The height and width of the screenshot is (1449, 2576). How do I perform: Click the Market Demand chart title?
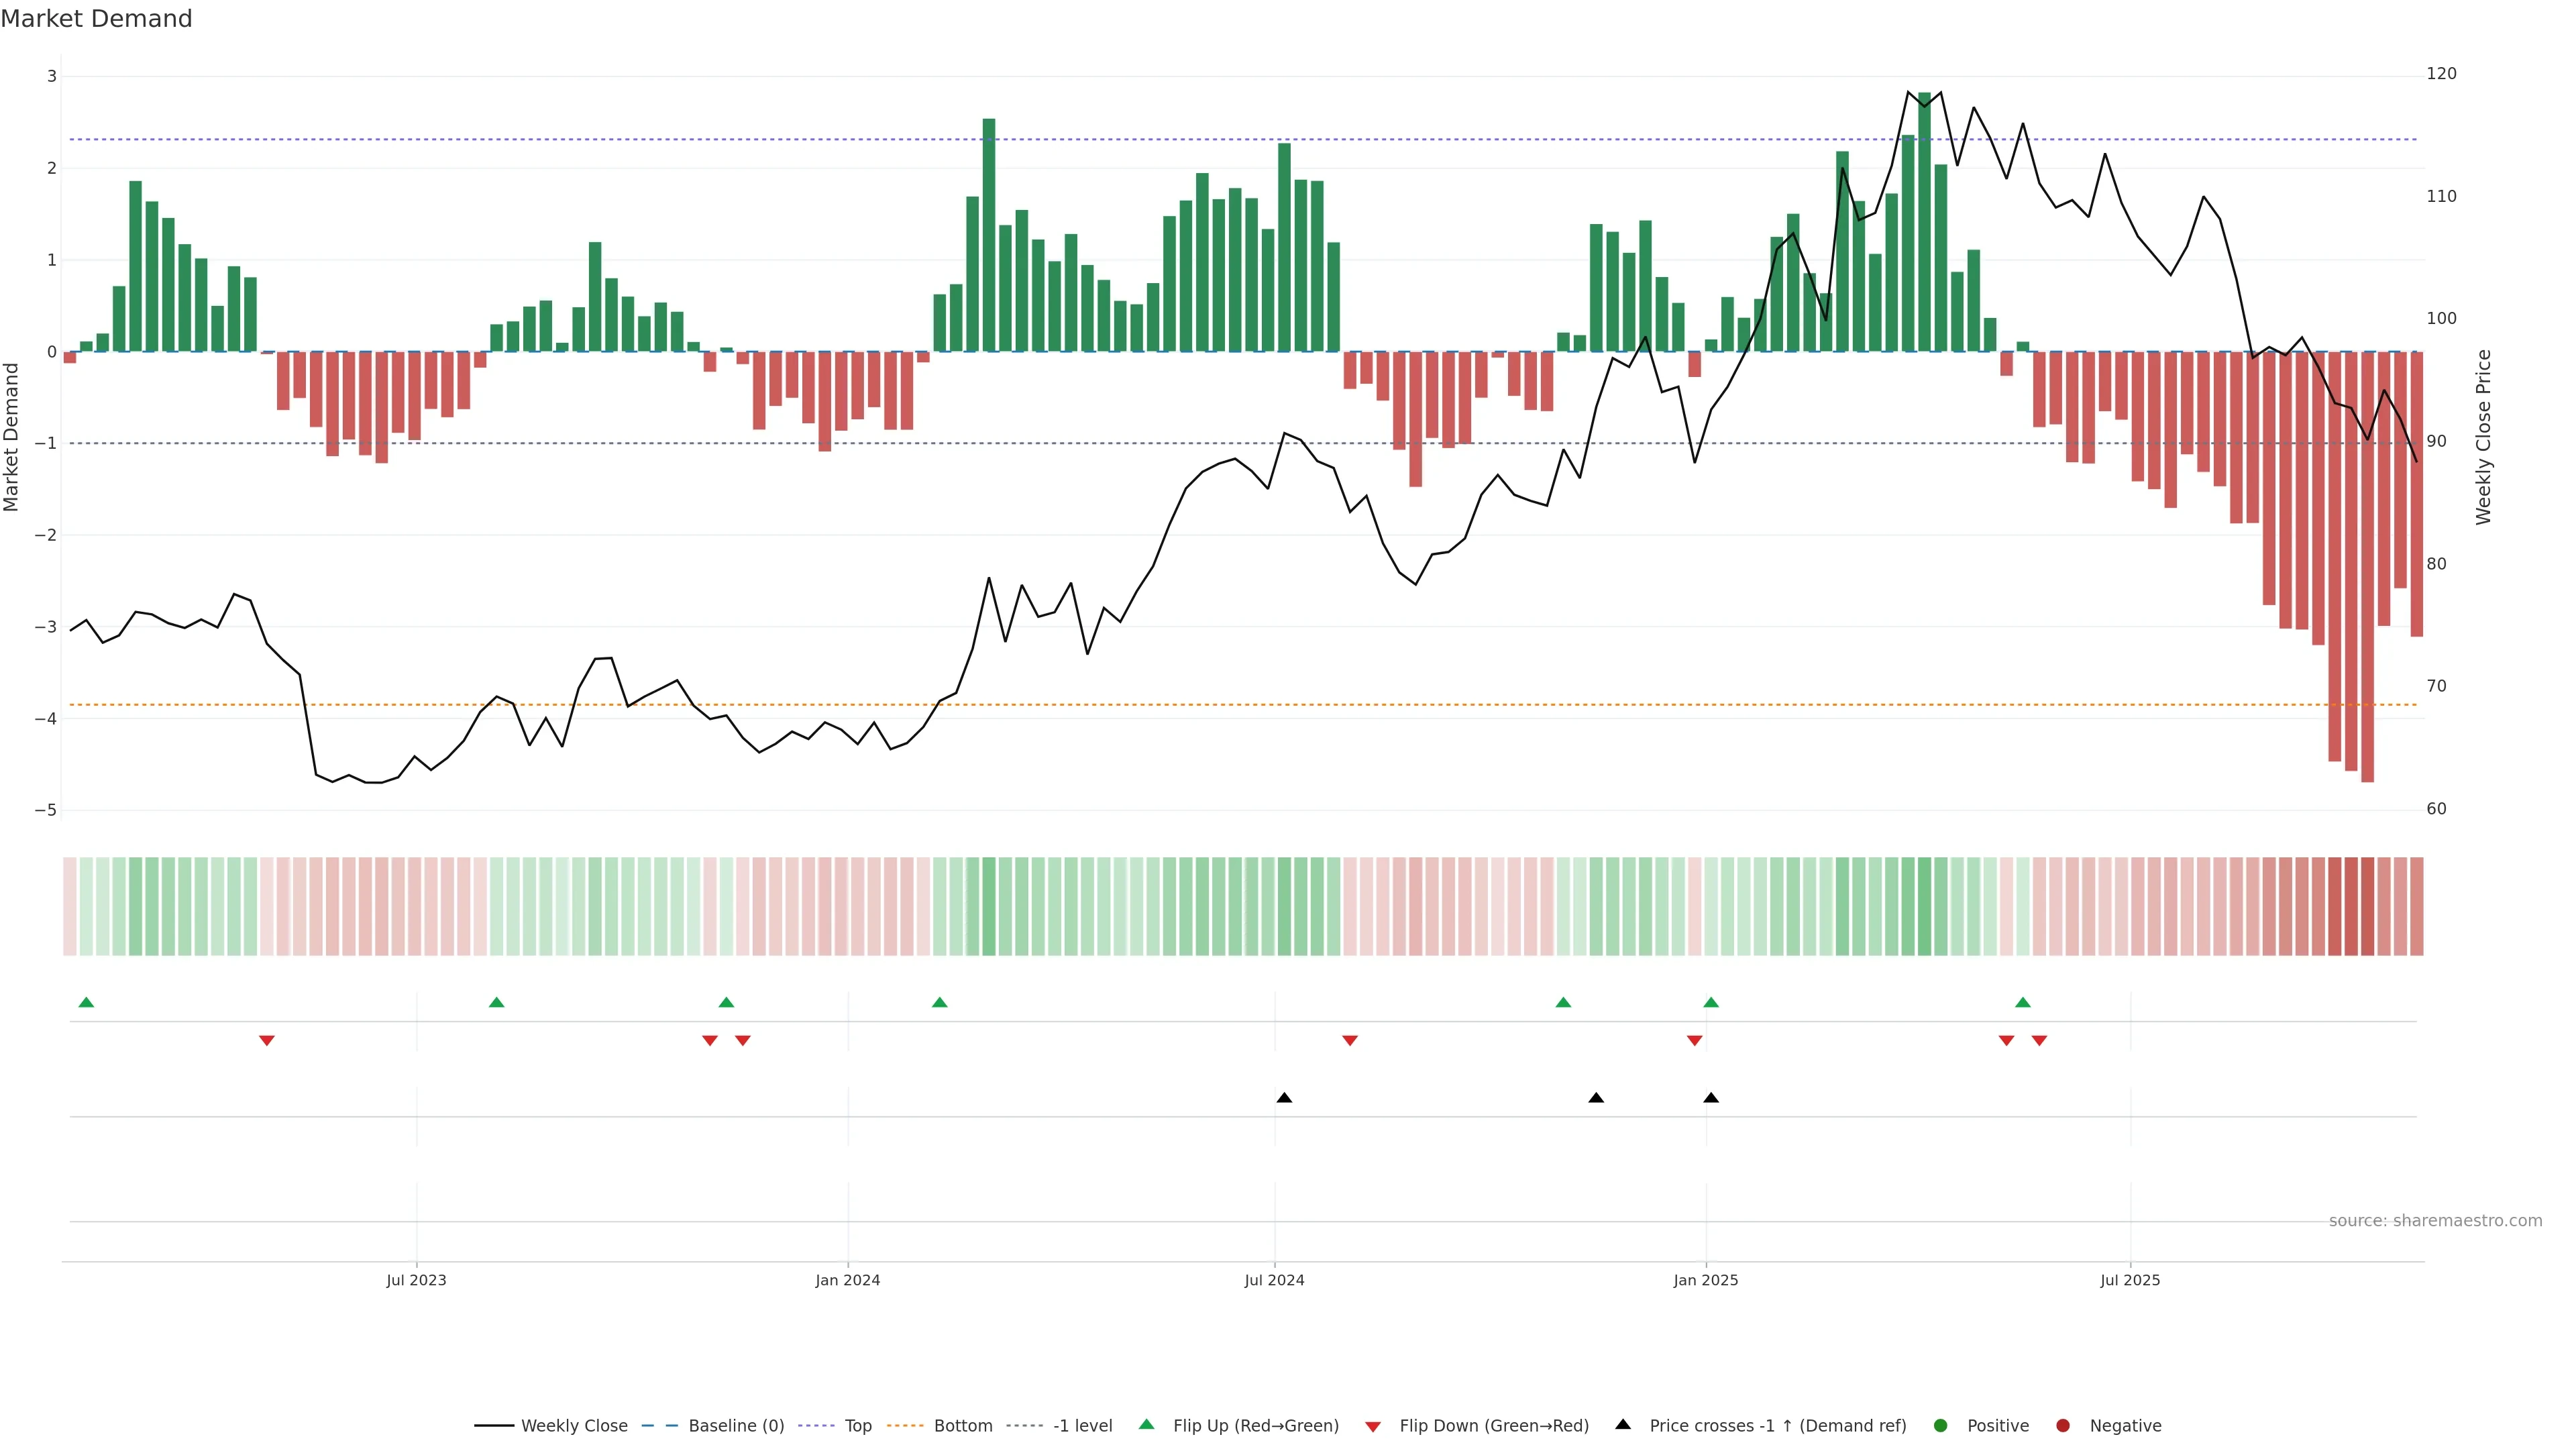click(96, 19)
